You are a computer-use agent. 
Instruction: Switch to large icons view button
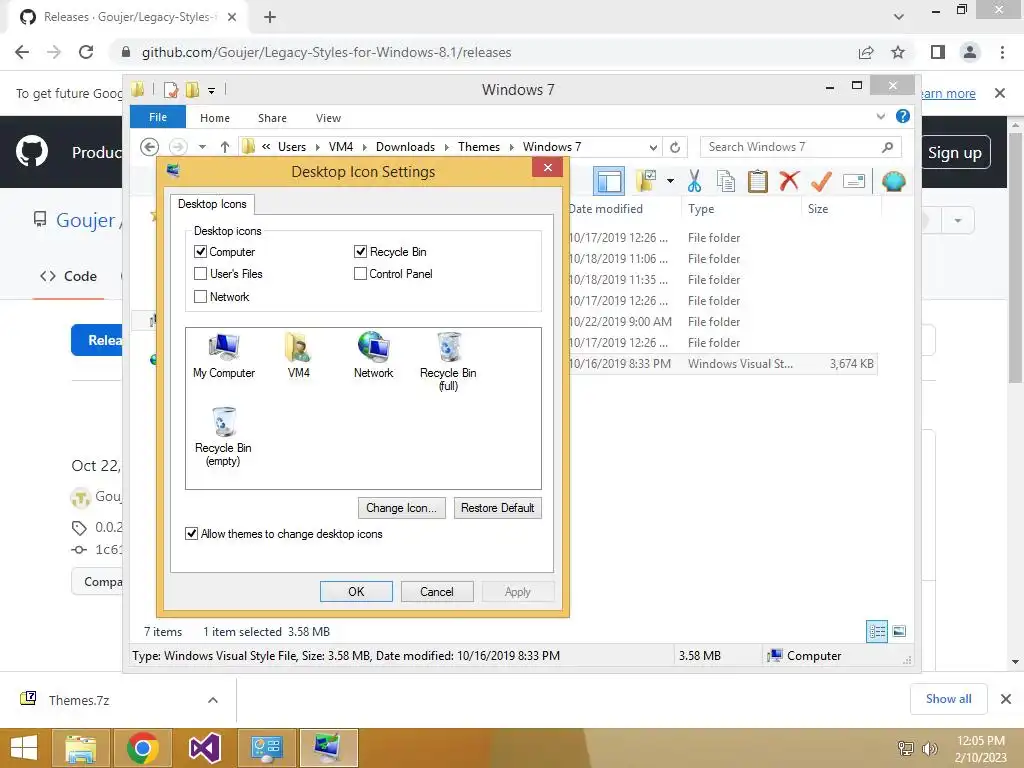click(899, 631)
